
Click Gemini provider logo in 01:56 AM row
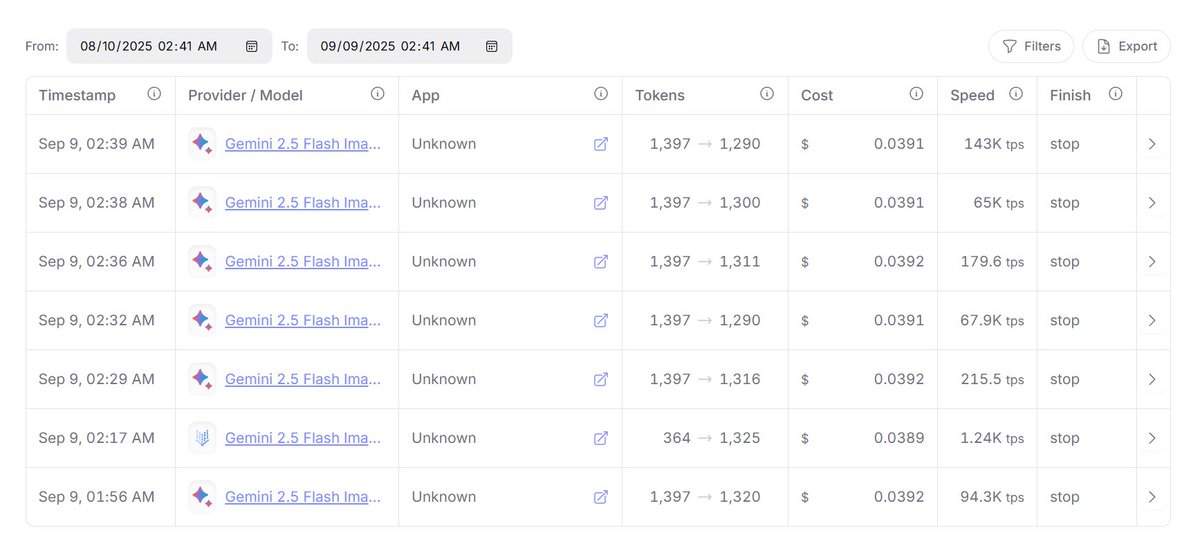(202, 497)
